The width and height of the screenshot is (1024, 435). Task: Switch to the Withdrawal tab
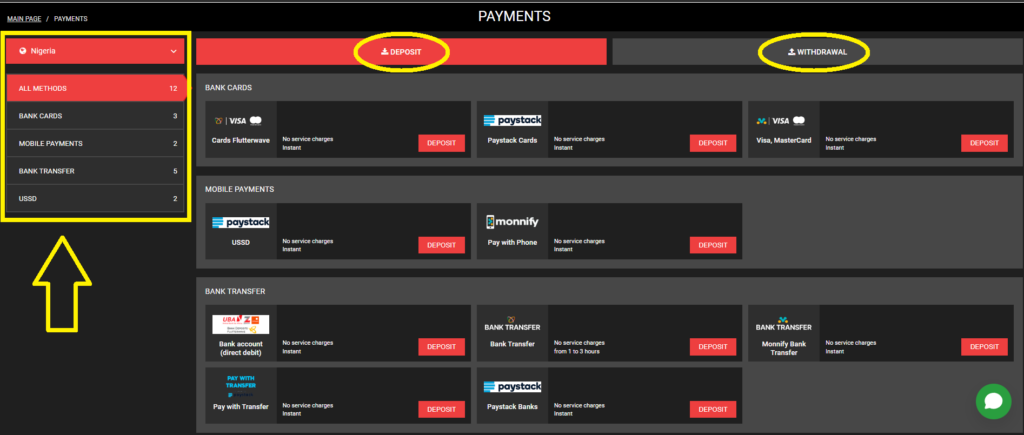tap(818, 52)
